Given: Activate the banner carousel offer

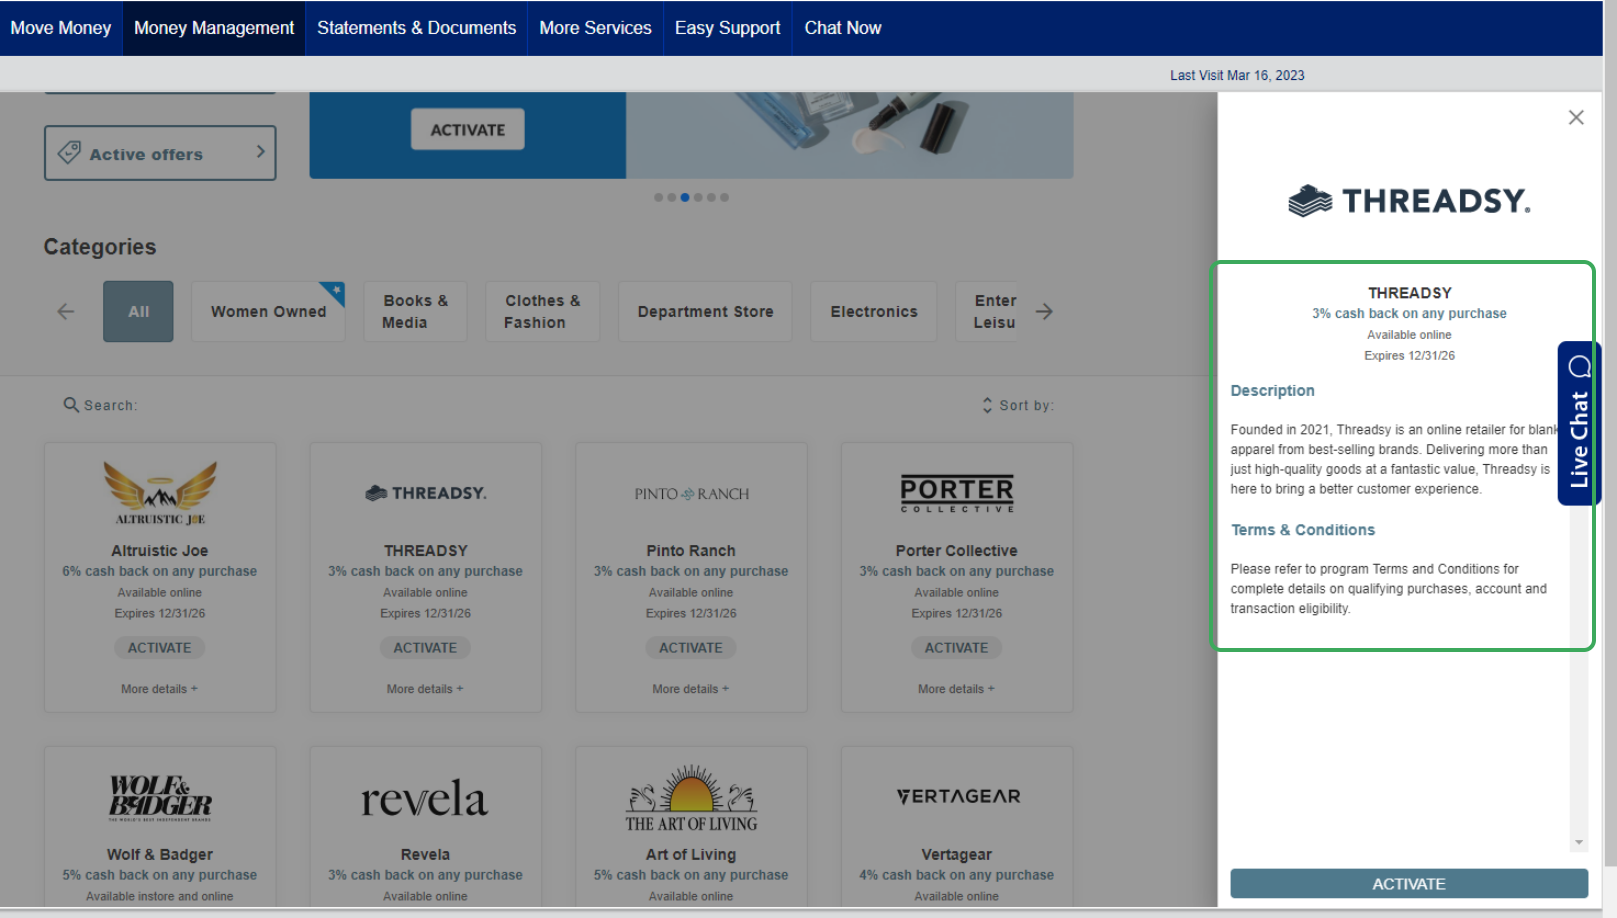Looking at the screenshot, I should tap(468, 129).
